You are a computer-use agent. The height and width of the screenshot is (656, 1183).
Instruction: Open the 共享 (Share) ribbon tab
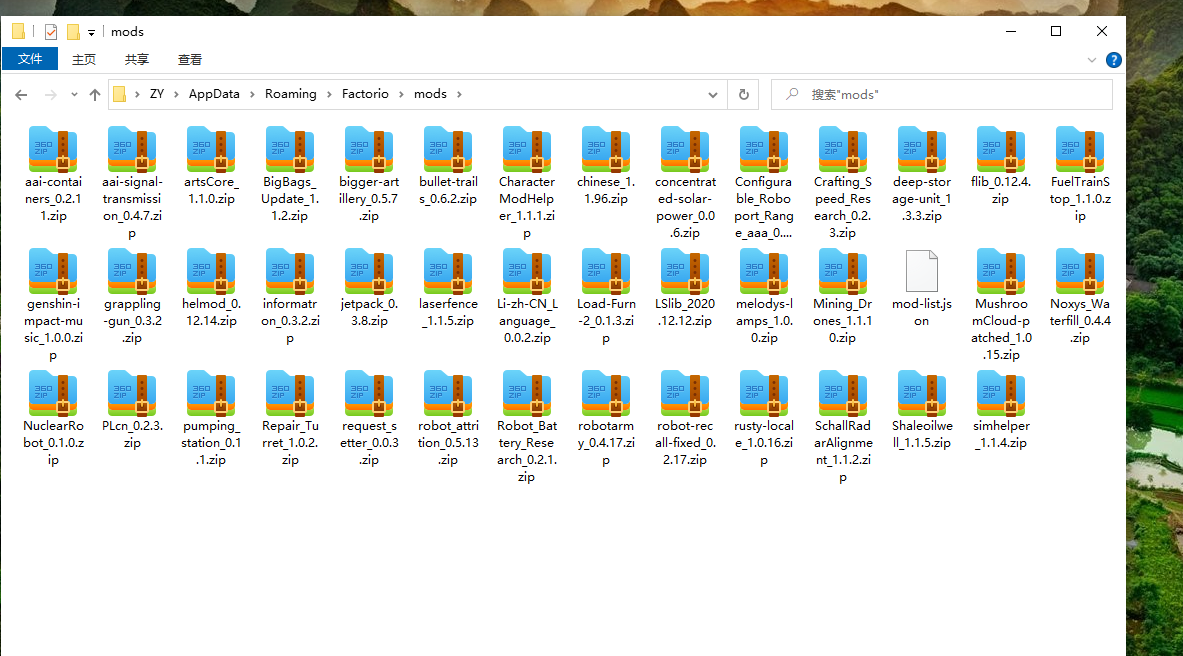pos(137,59)
